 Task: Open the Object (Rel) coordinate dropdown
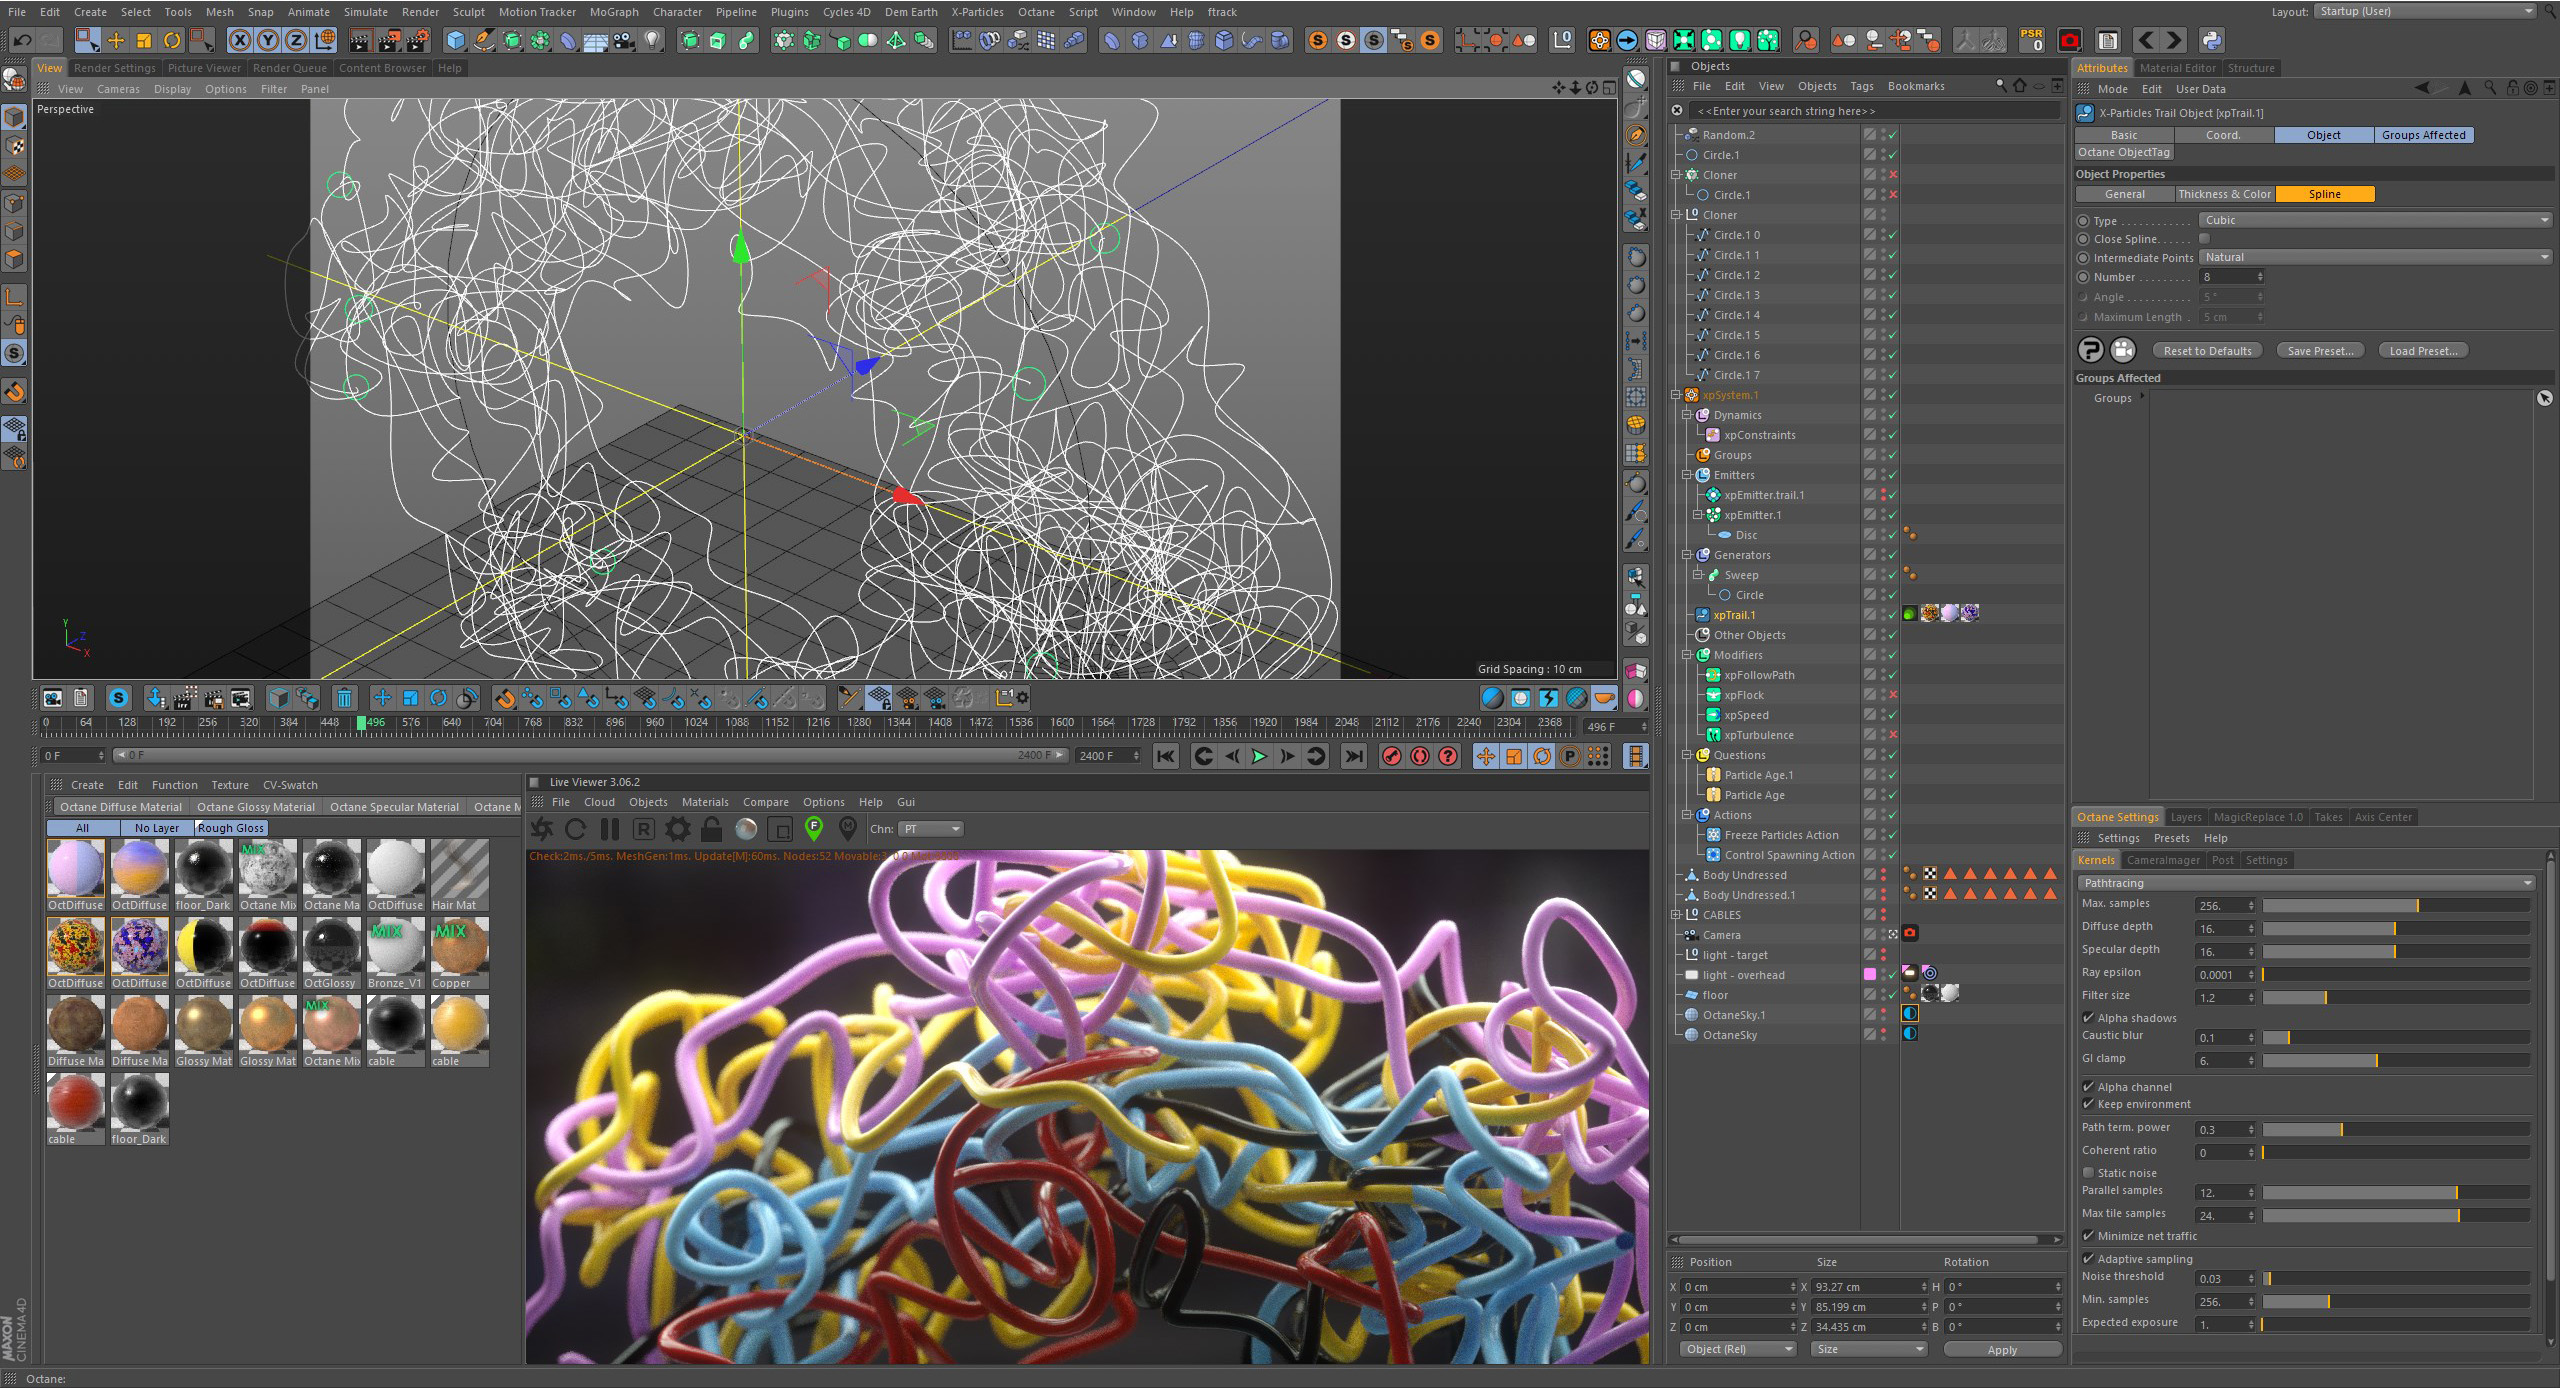[1738, 1349]
